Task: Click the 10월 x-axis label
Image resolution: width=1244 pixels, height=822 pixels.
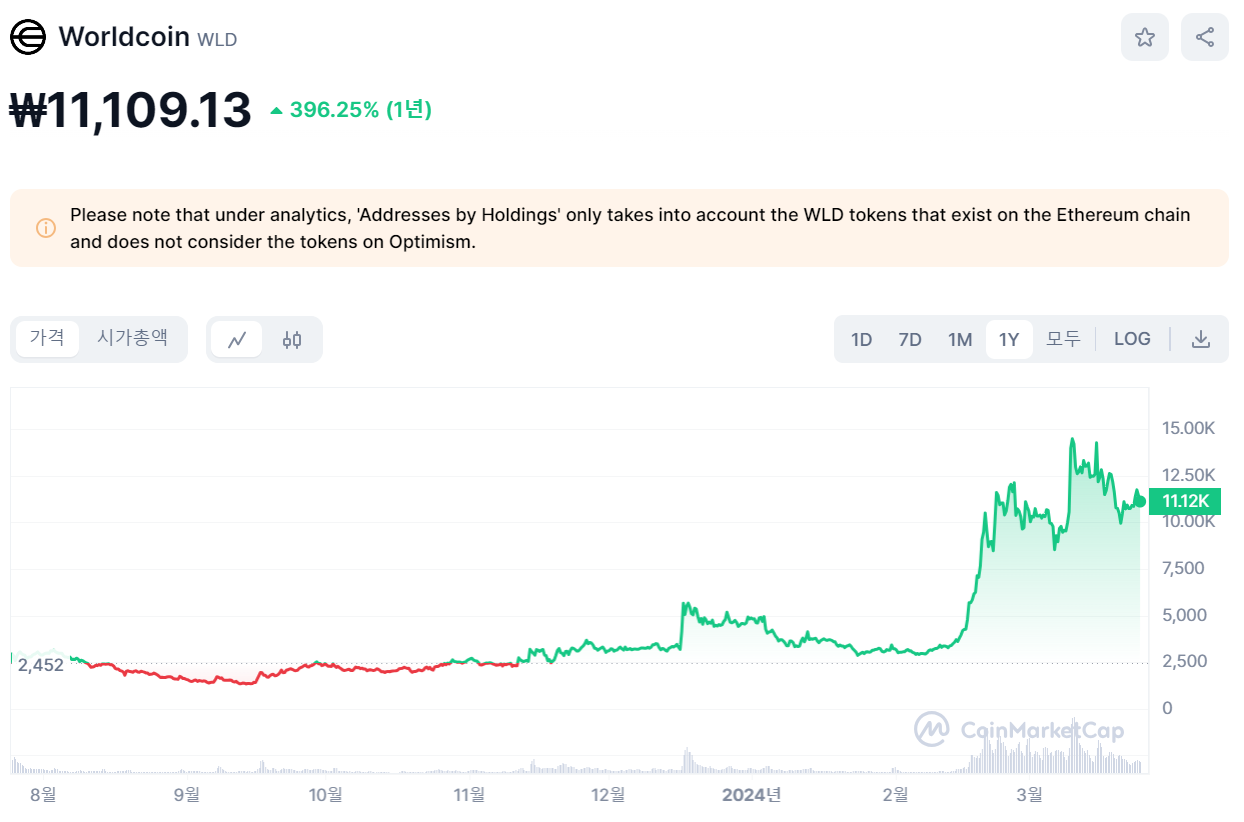Action: (326, 794)
